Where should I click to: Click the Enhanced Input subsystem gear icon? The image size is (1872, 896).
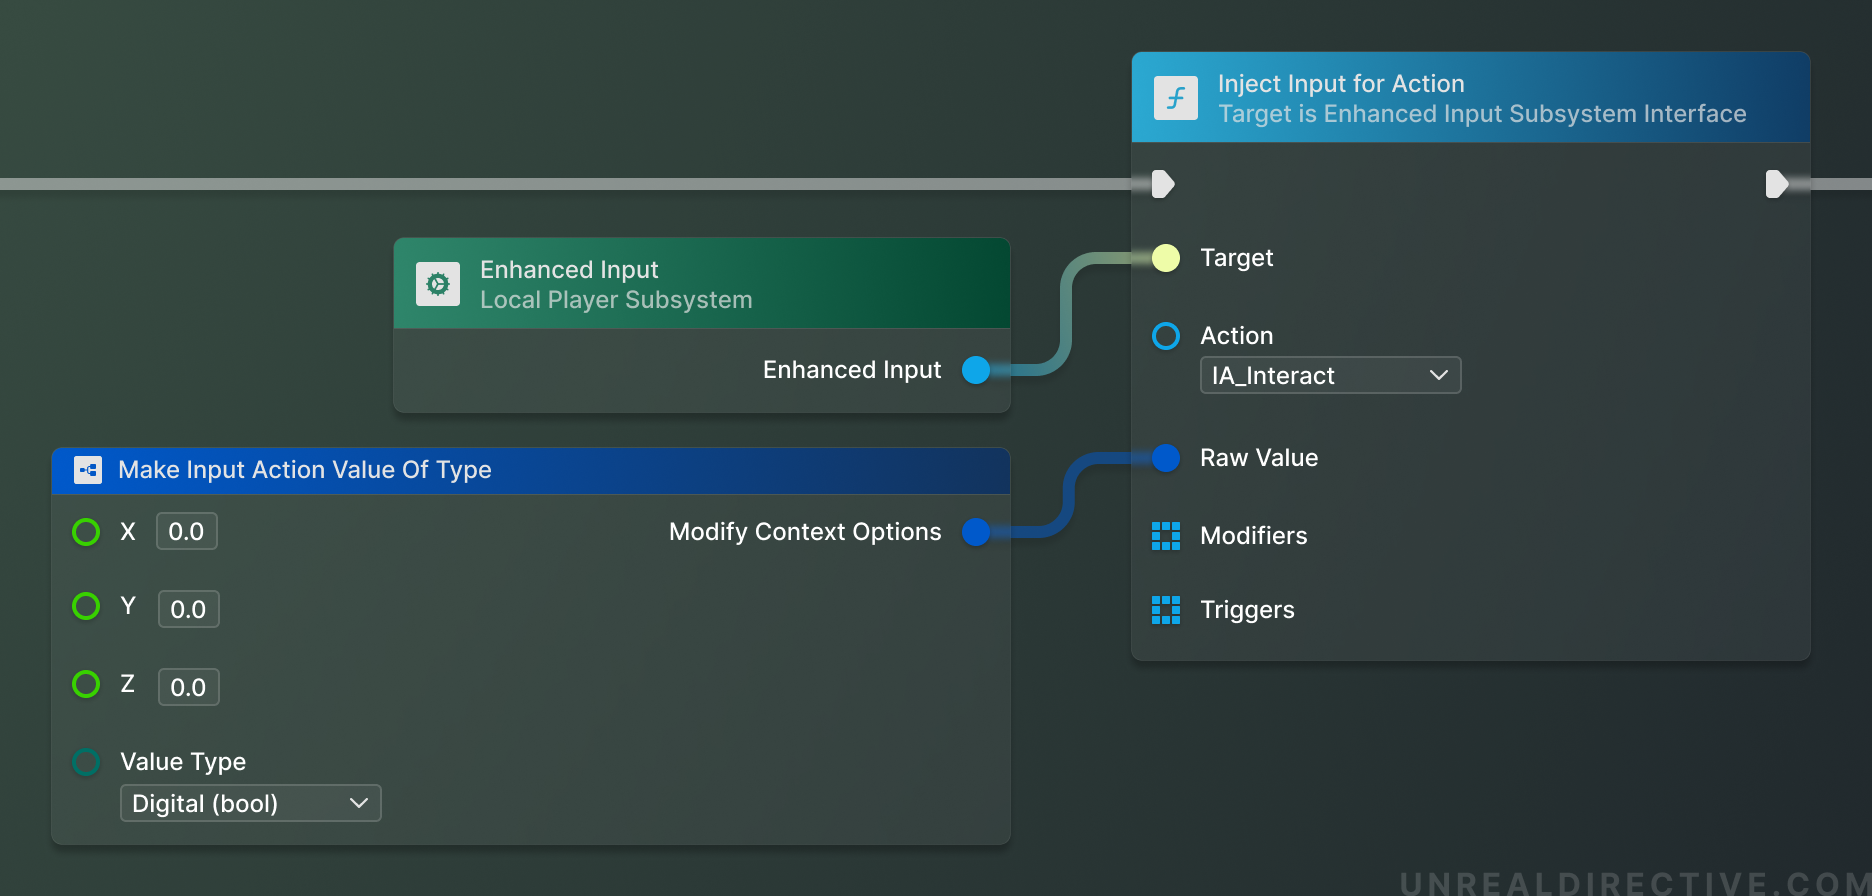438,284
